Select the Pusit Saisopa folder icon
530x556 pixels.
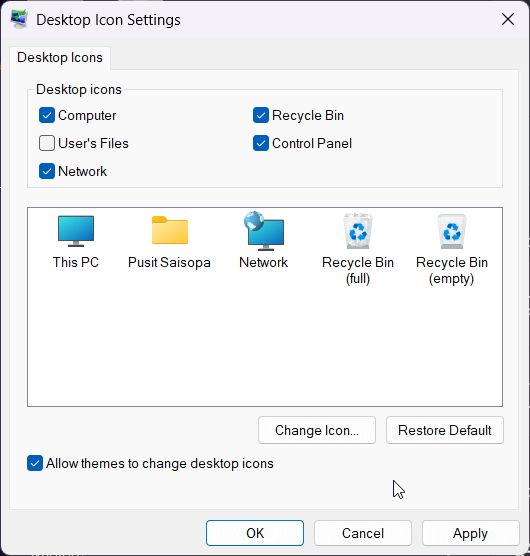pos(170,230)
